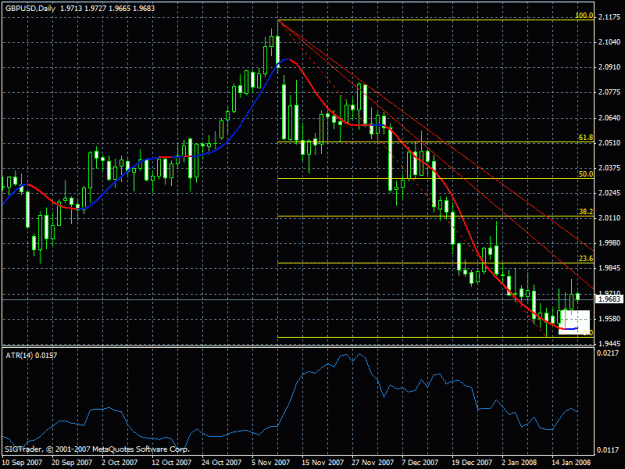Click the 2 Jan 2008 date label
This screenshot has width=625, height=469.
(x=519, y=462)
